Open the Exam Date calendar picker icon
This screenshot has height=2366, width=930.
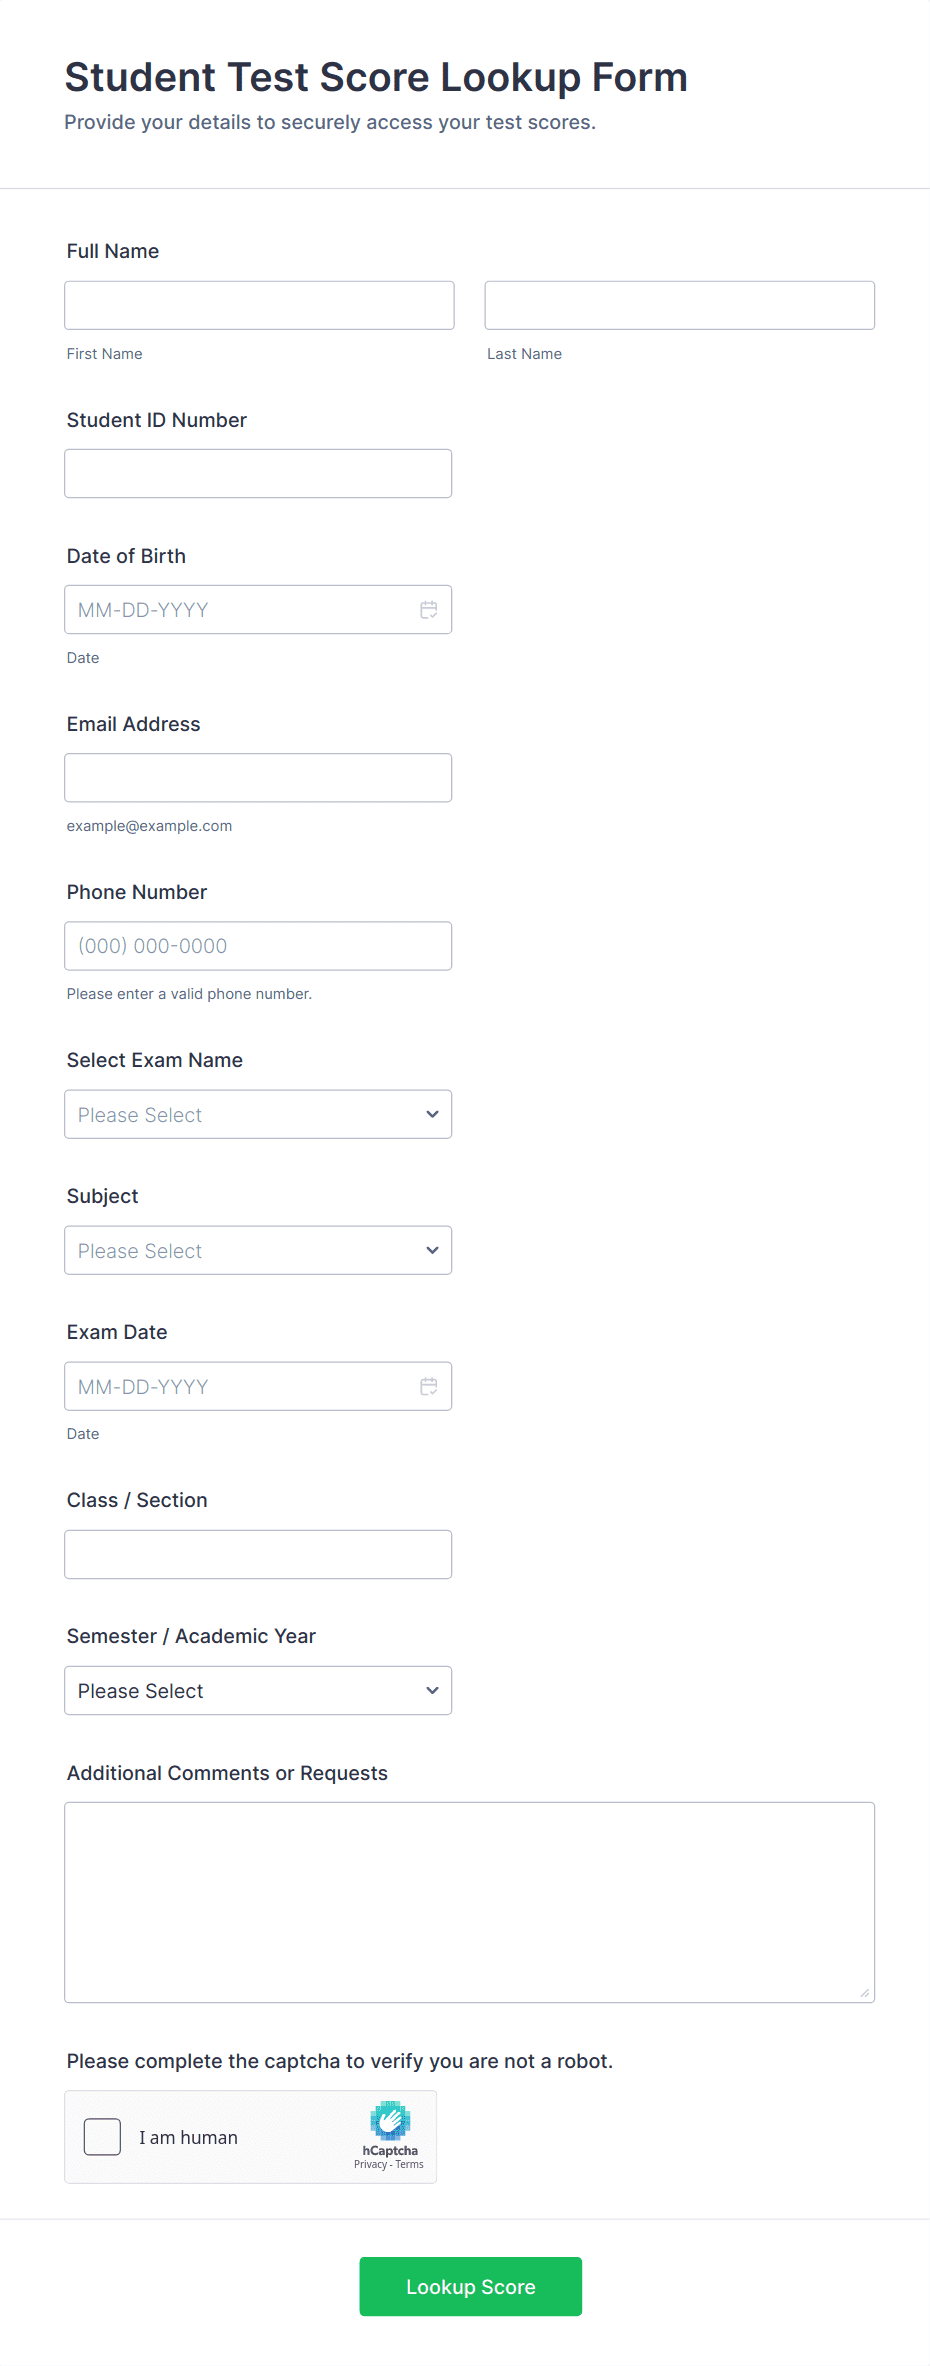[x=428, y=1386]
